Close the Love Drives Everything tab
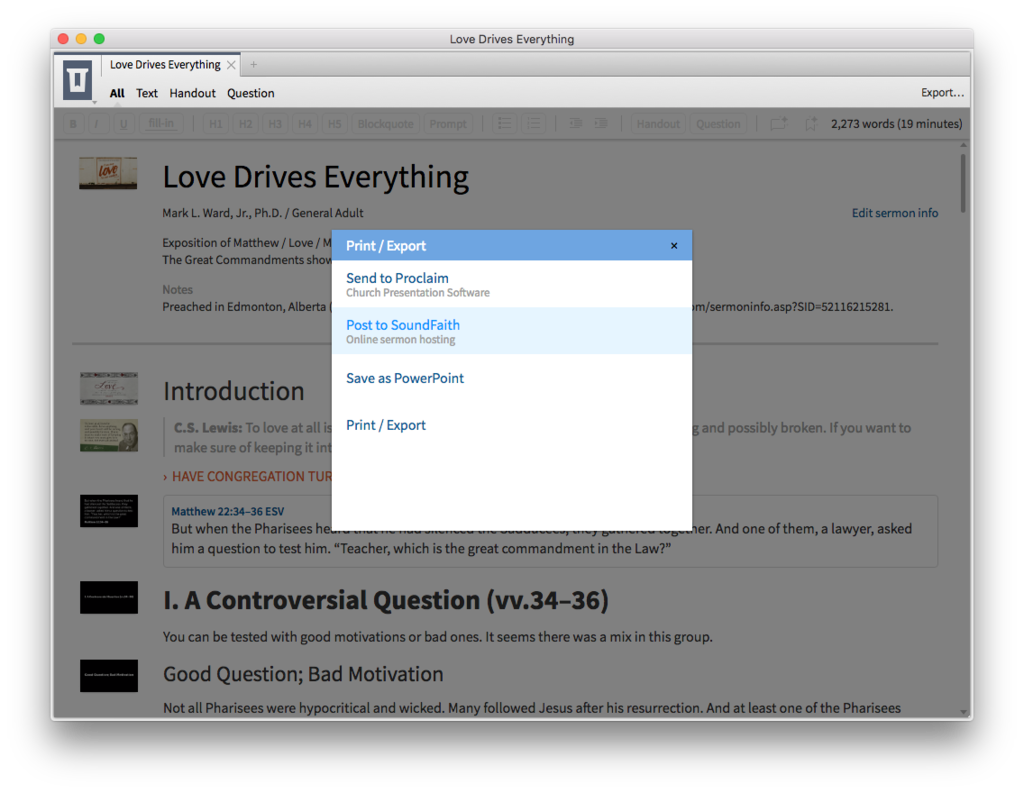Image resolution: width=1024 pixels, height=793 pixels. coord(231,65)
